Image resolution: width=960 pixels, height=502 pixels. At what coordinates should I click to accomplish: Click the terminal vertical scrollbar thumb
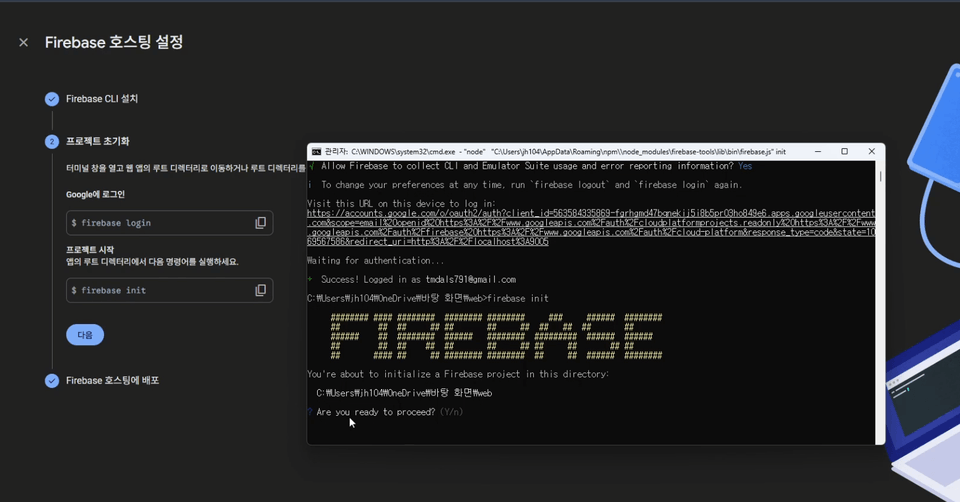pos(880,176)
